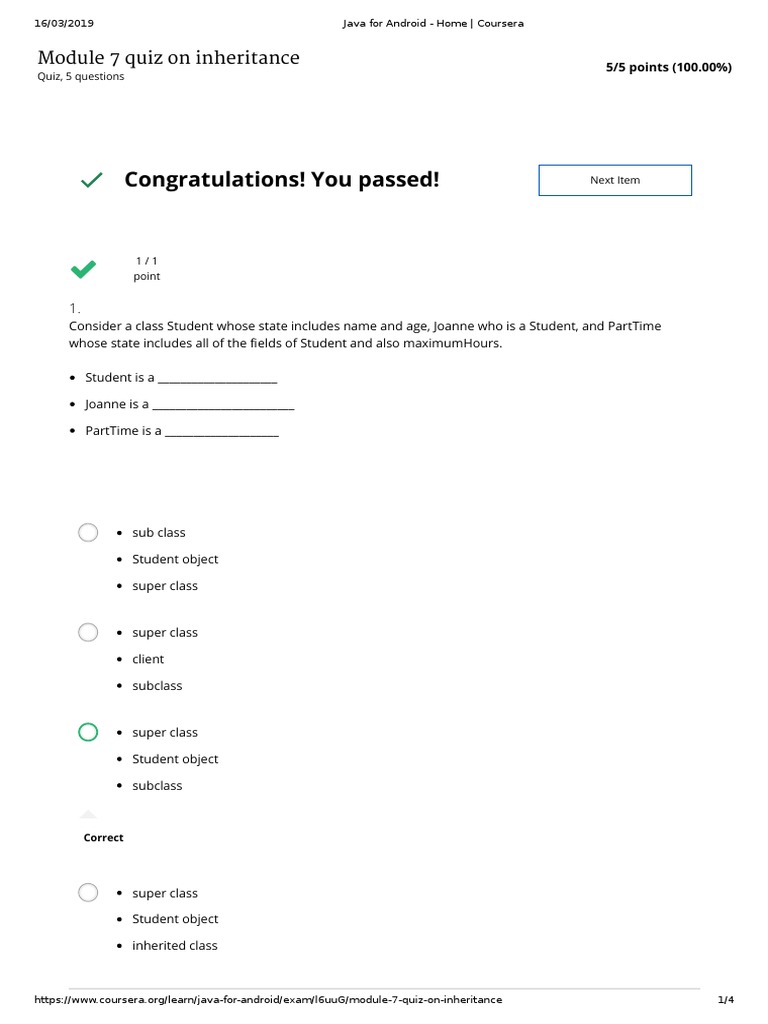The height and width of the screenshot is (1024, 768).
Task: Click the 1/4 page number indicator
Action: (x=726, y=999)
